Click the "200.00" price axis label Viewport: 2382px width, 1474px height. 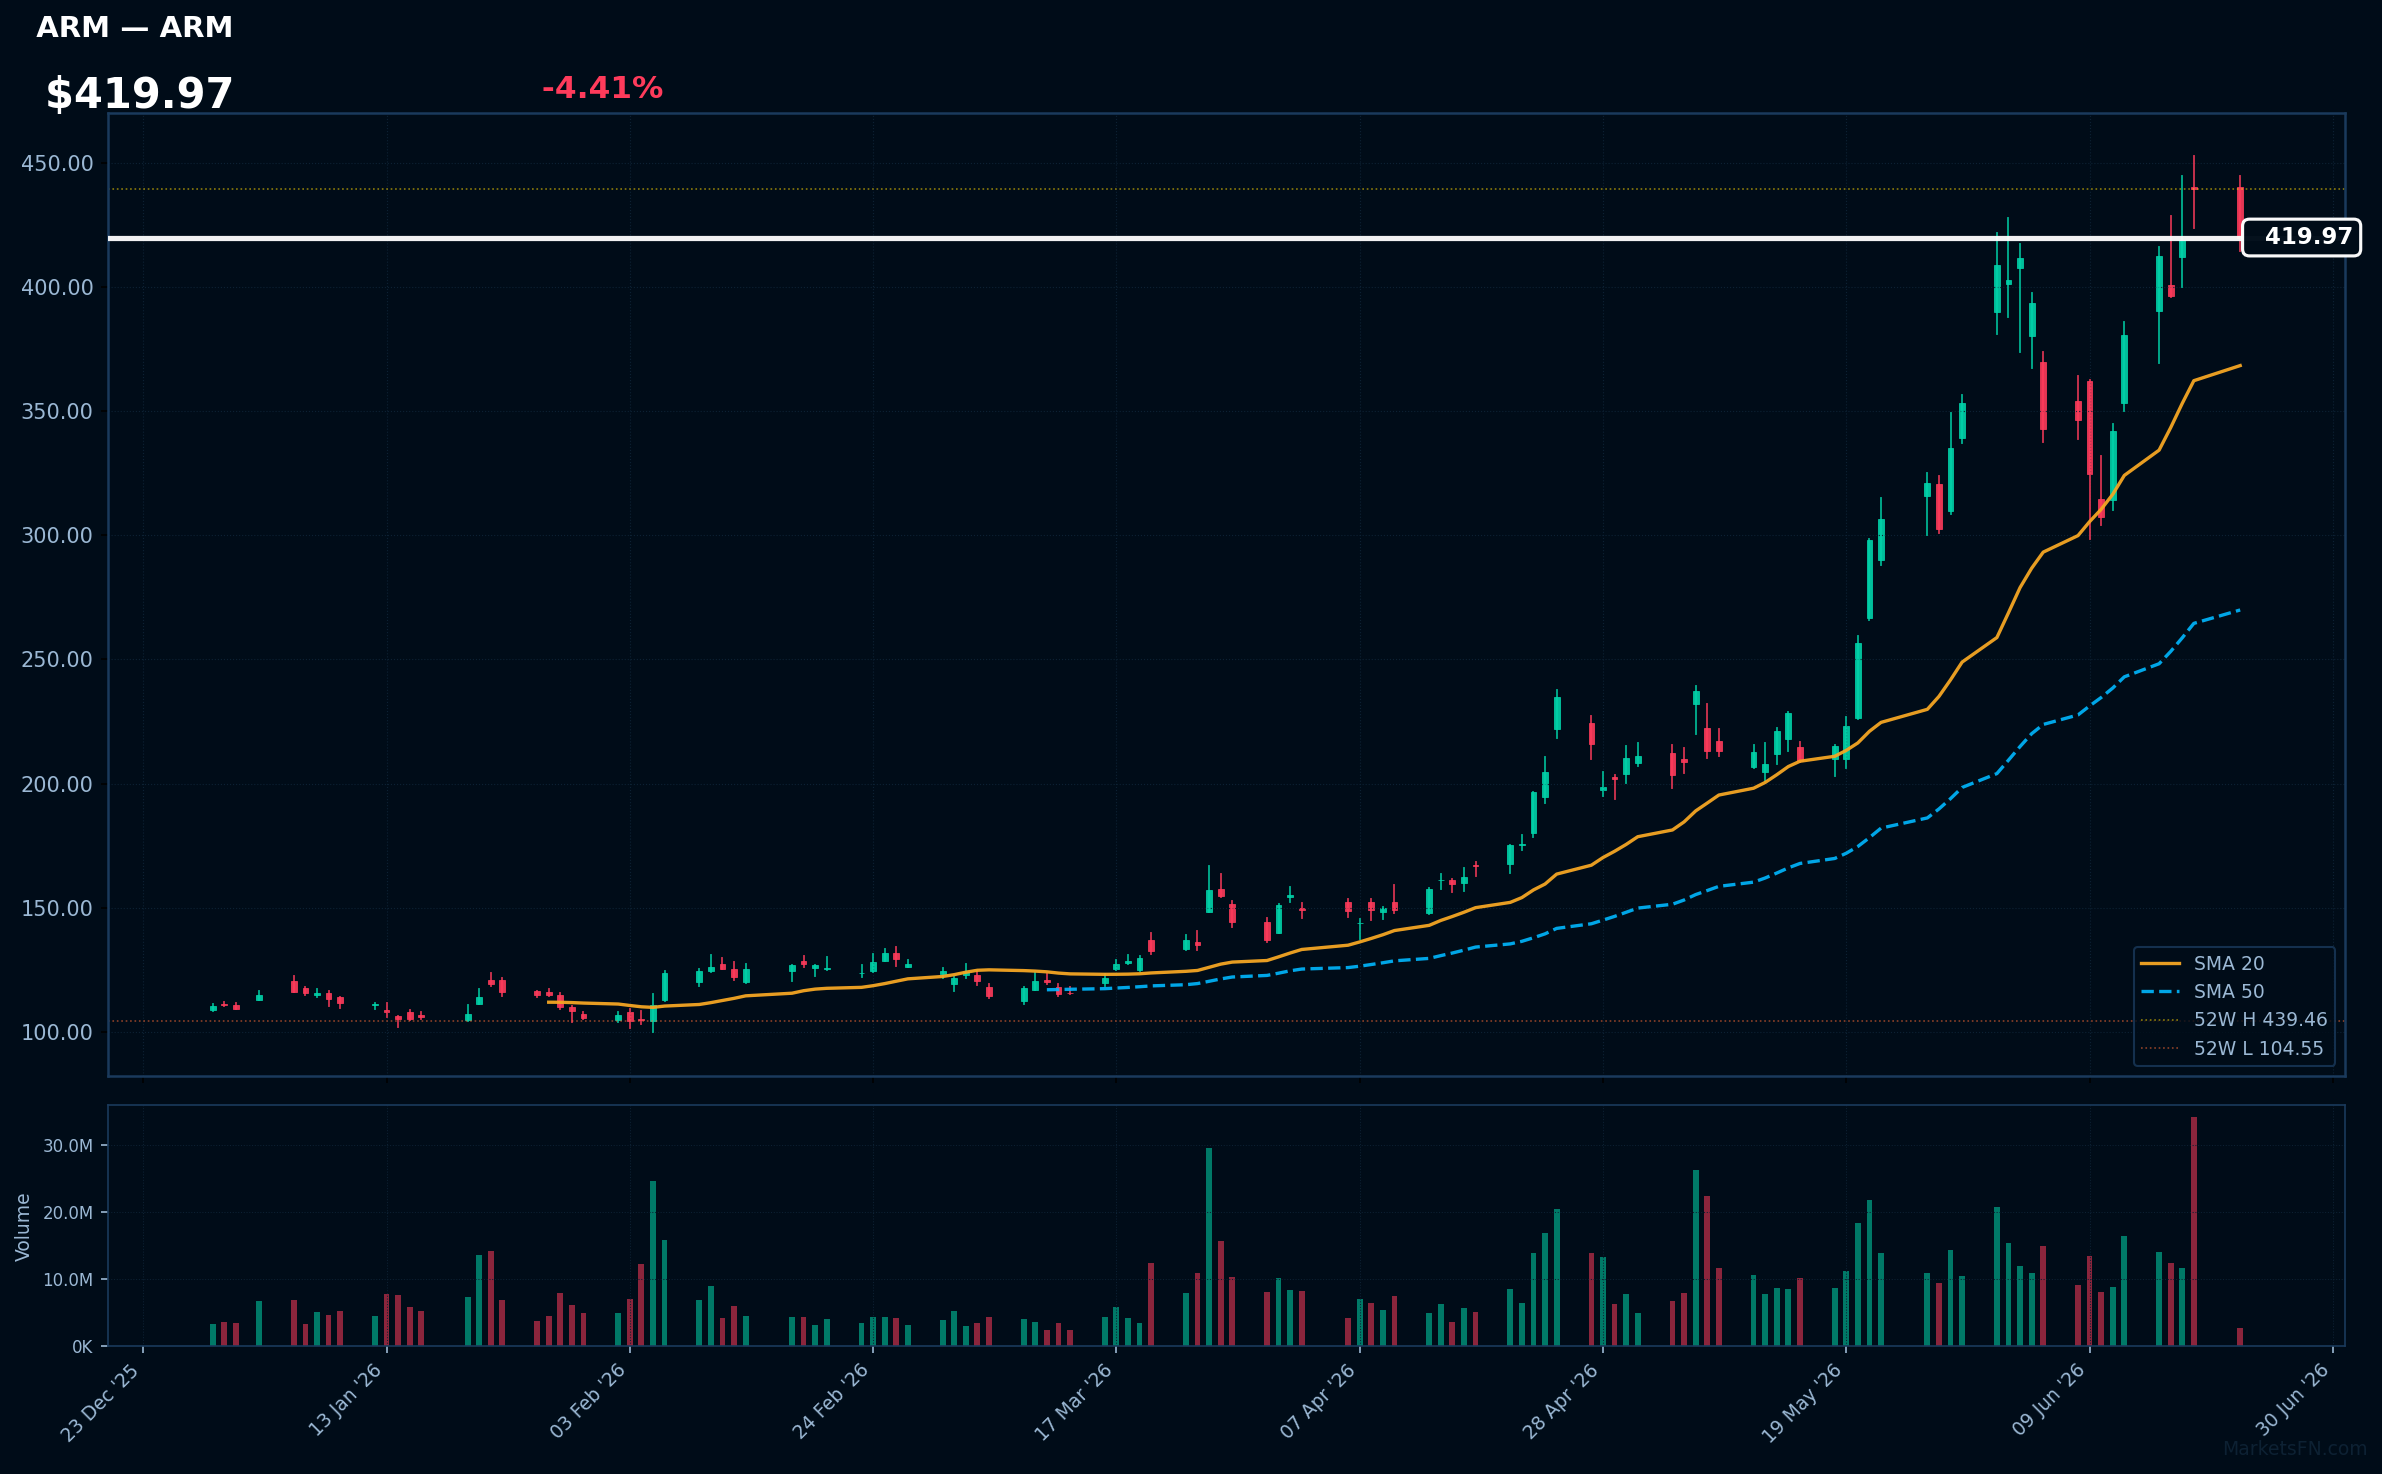tap(57, 784)
